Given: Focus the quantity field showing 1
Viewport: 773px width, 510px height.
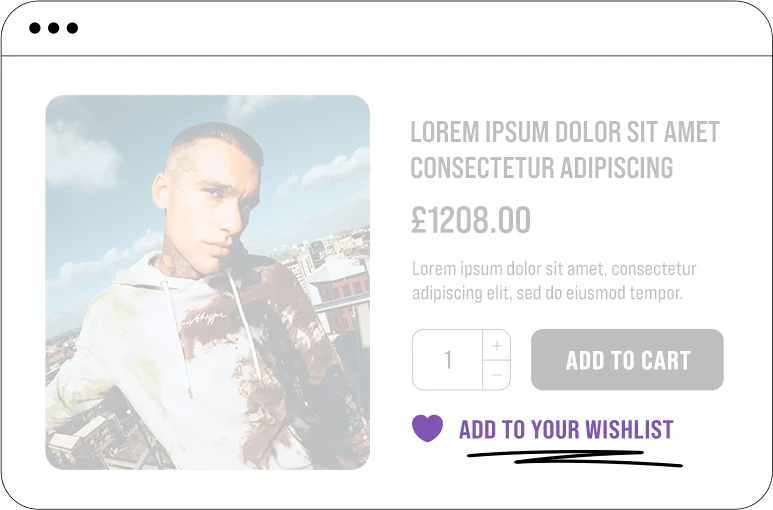Looking at the screenshot, I should tap(448, 360).
